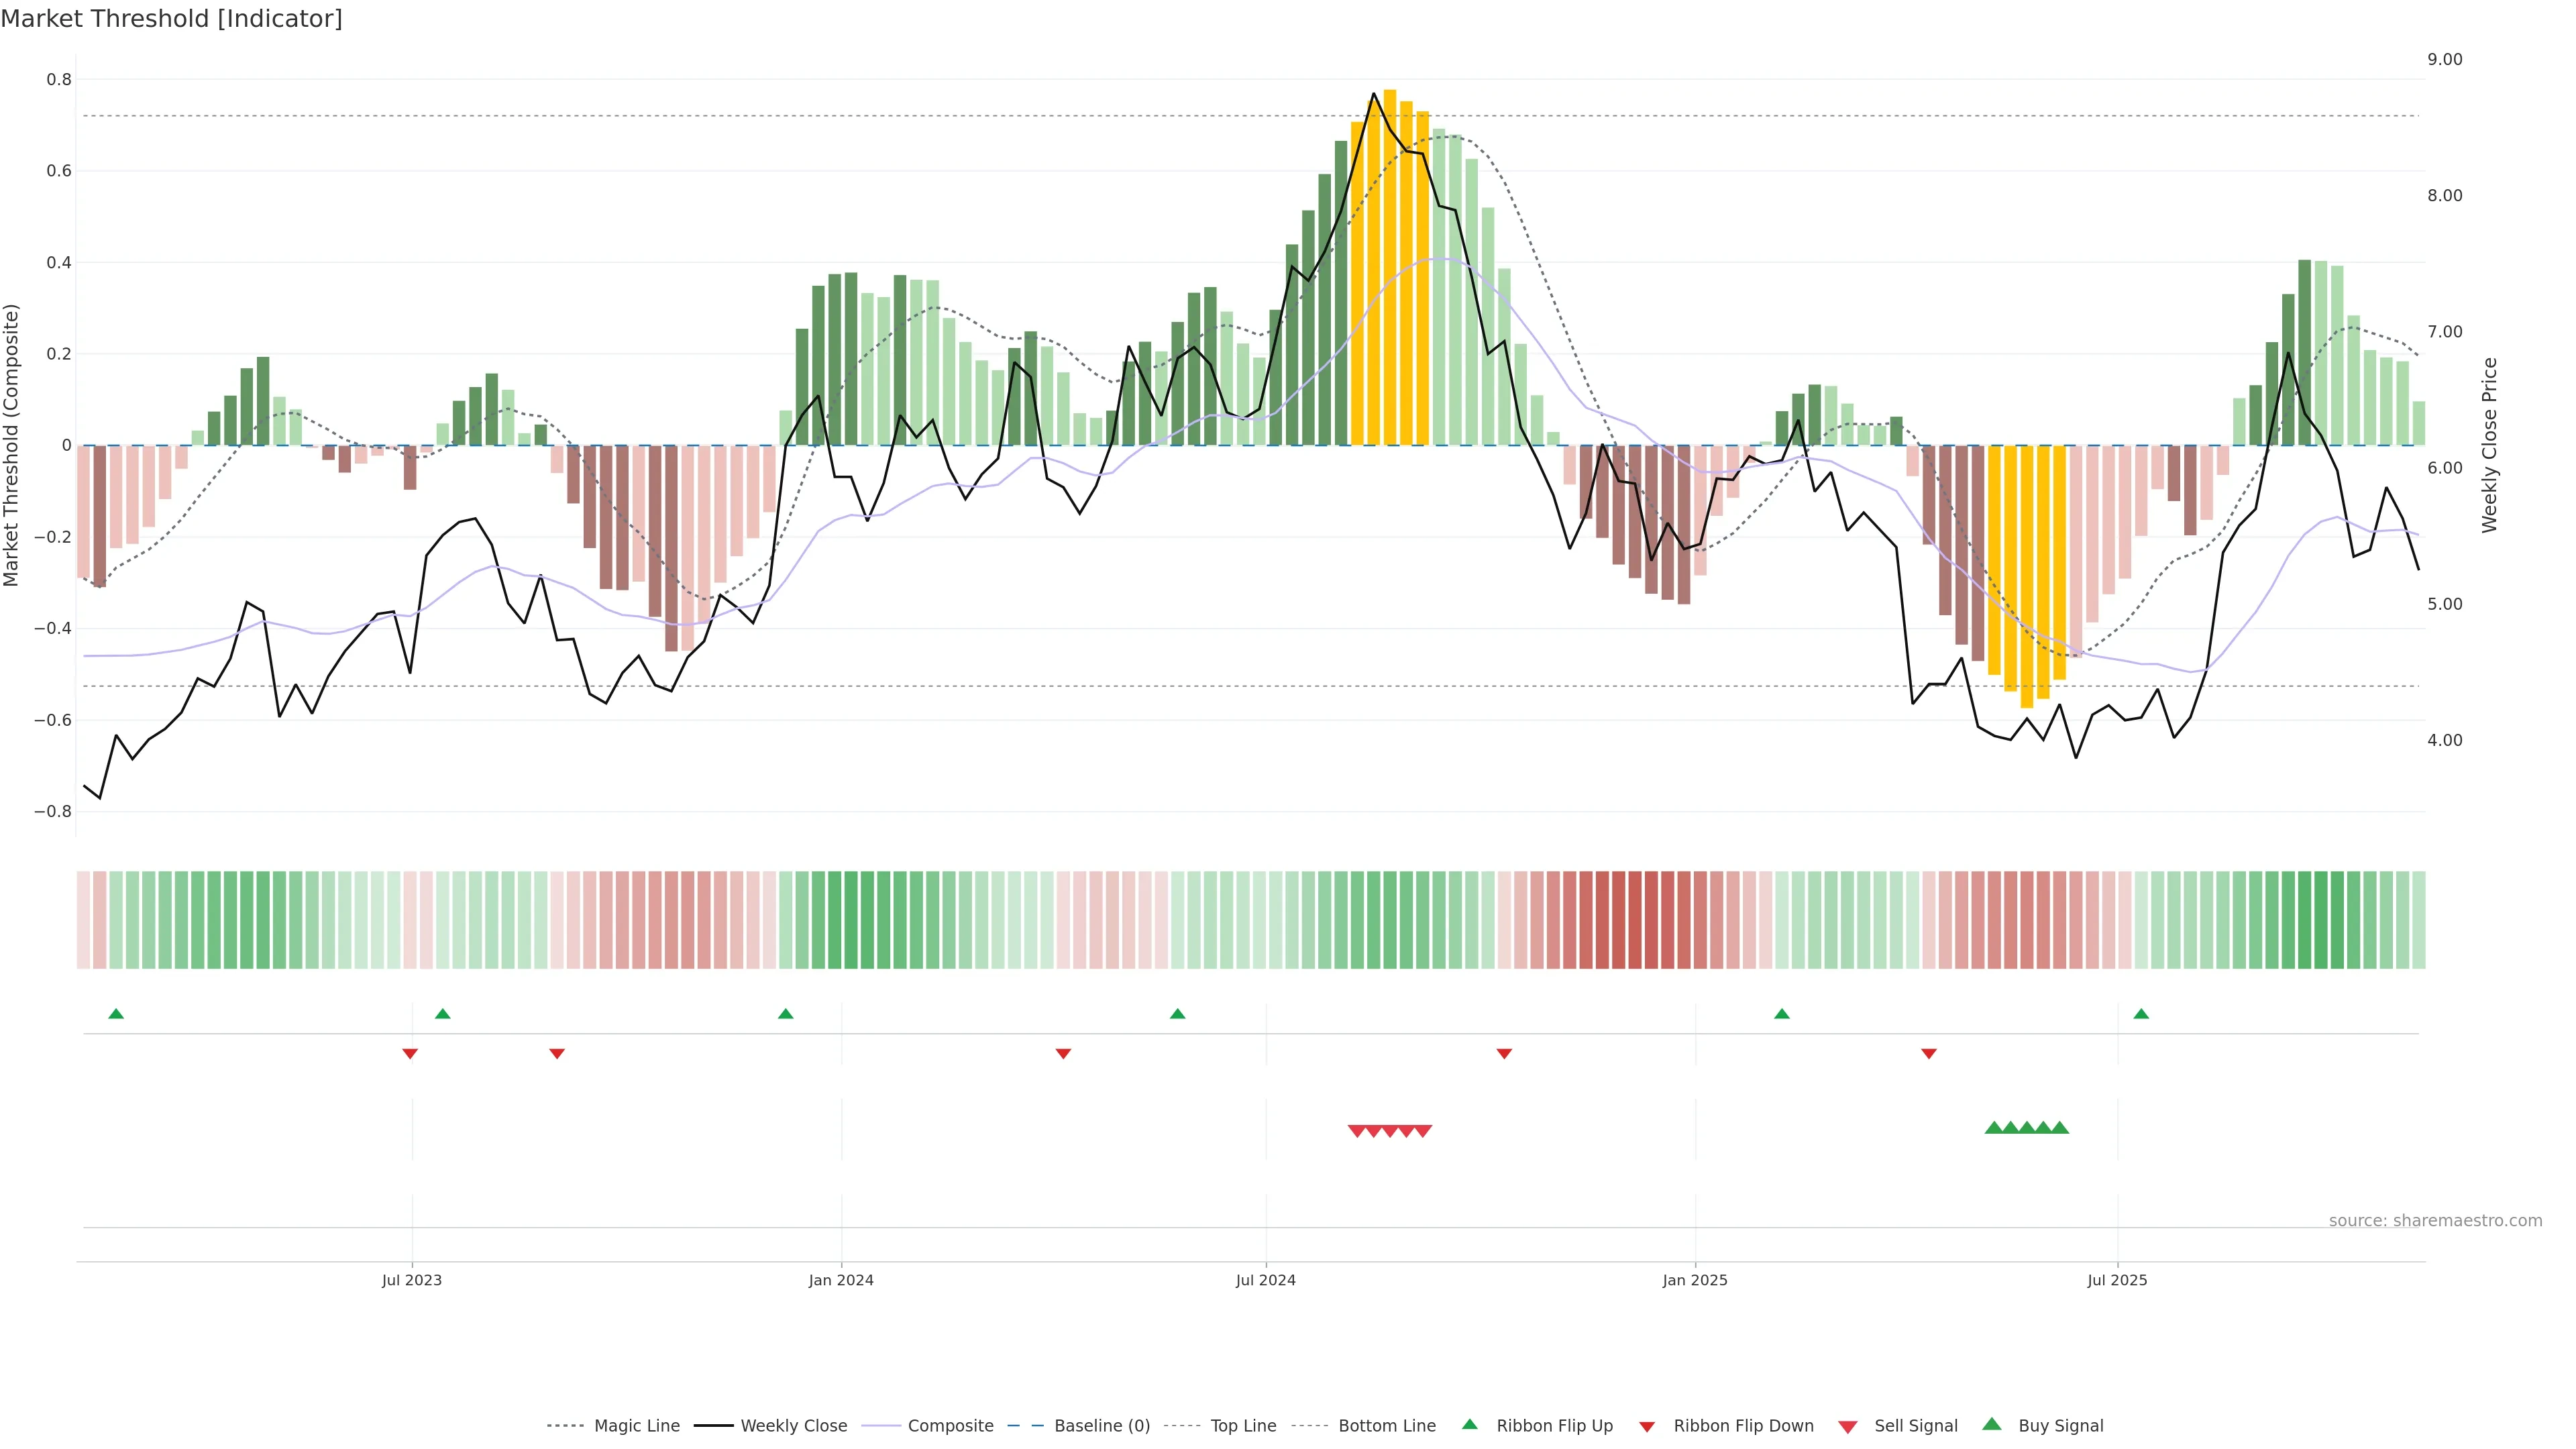Toggle the Weekly Close legend entry
This screenshot has height=1449, width=2576.
[x=793, y=1426]
